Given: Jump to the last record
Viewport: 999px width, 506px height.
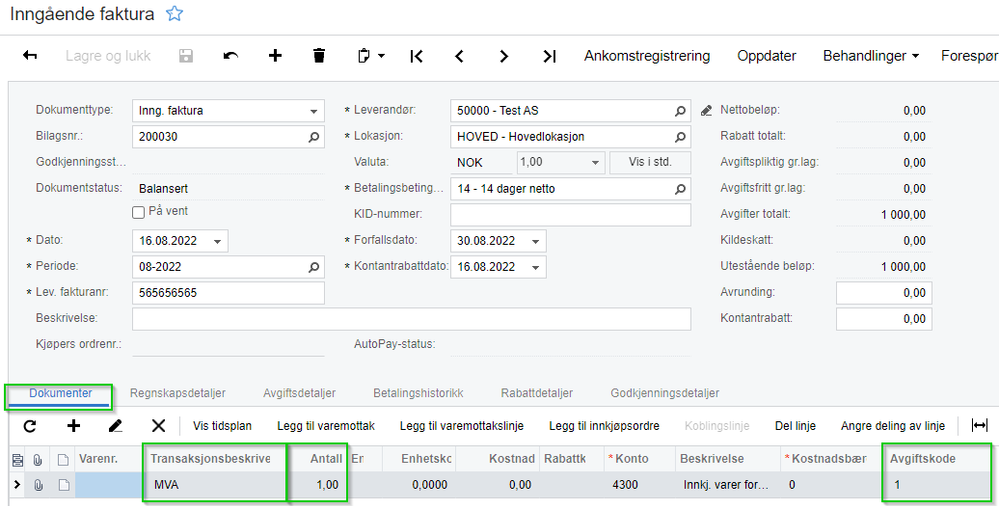Looking at the screenshot, I should coord(549,56).
